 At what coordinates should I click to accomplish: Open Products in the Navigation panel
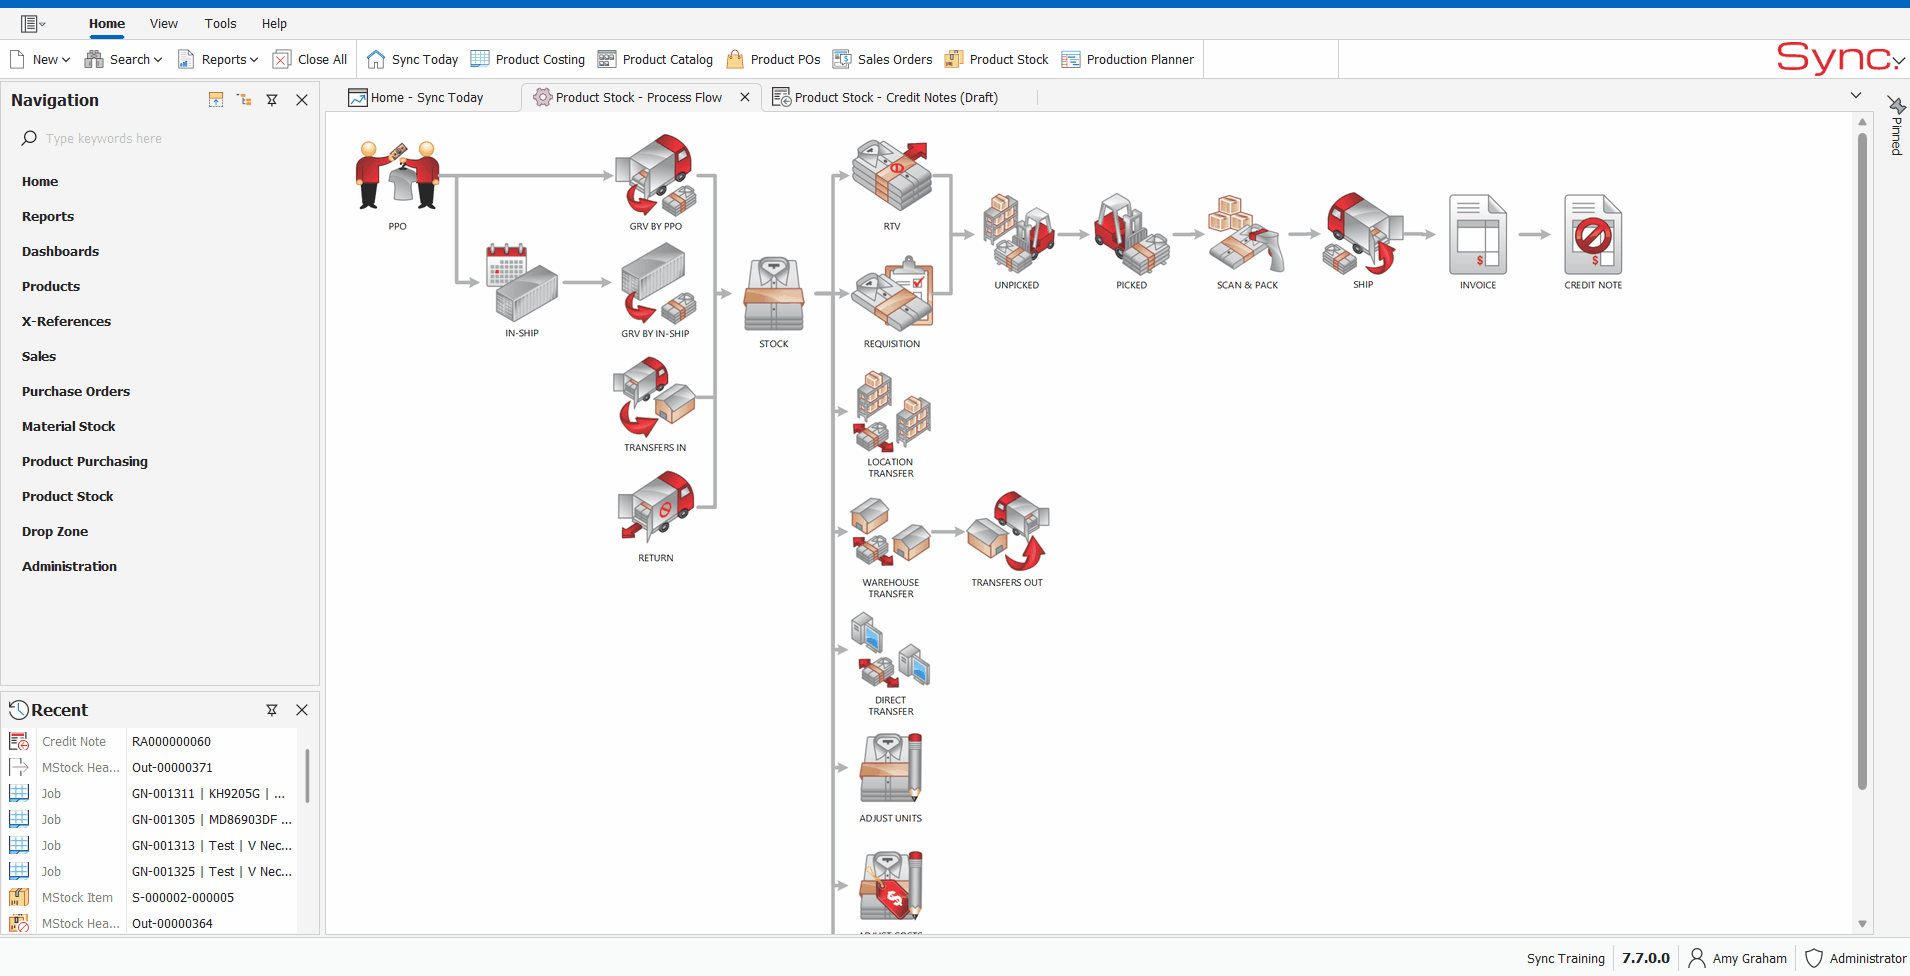[51, 286]
